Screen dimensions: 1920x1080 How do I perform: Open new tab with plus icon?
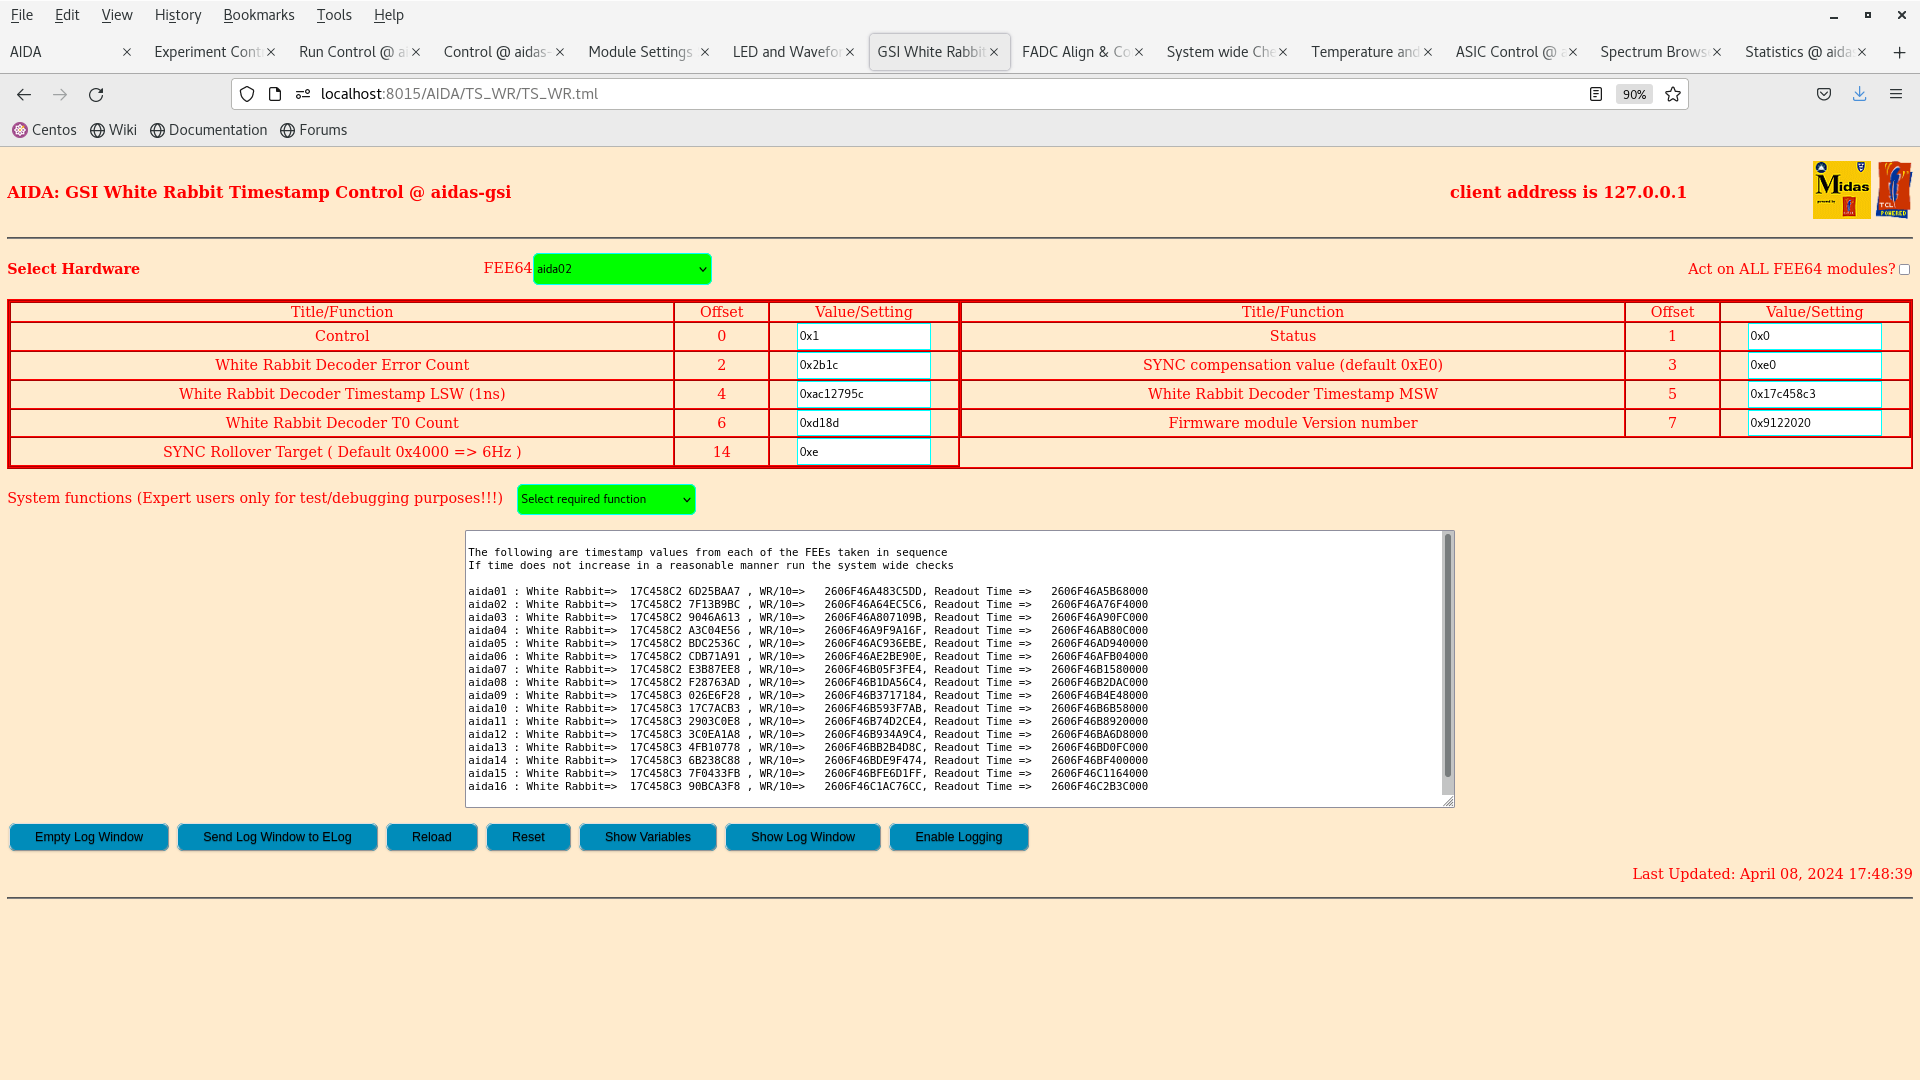pyautogui.click(x=1899, y=52)
